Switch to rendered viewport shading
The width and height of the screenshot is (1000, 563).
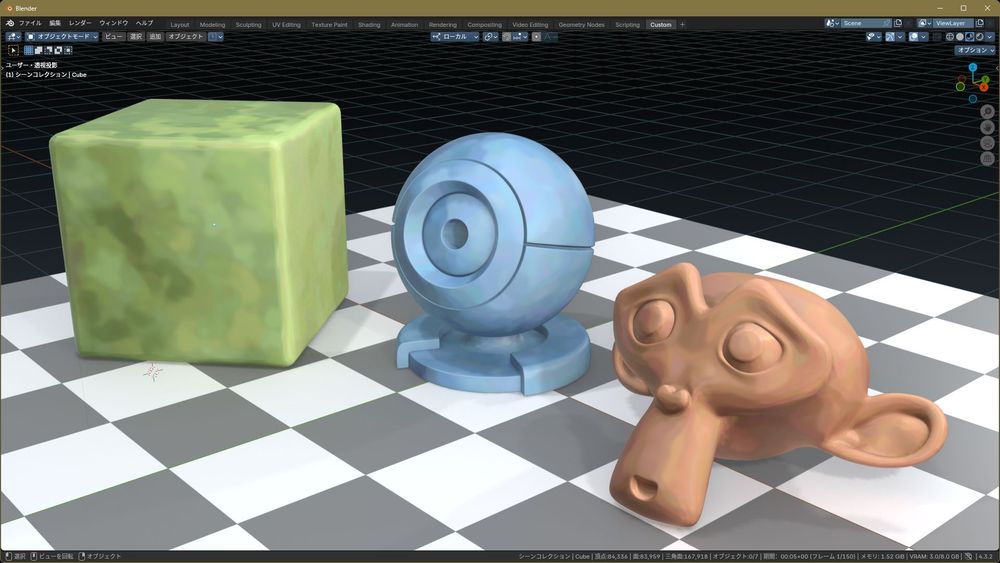tap(980, 36)
